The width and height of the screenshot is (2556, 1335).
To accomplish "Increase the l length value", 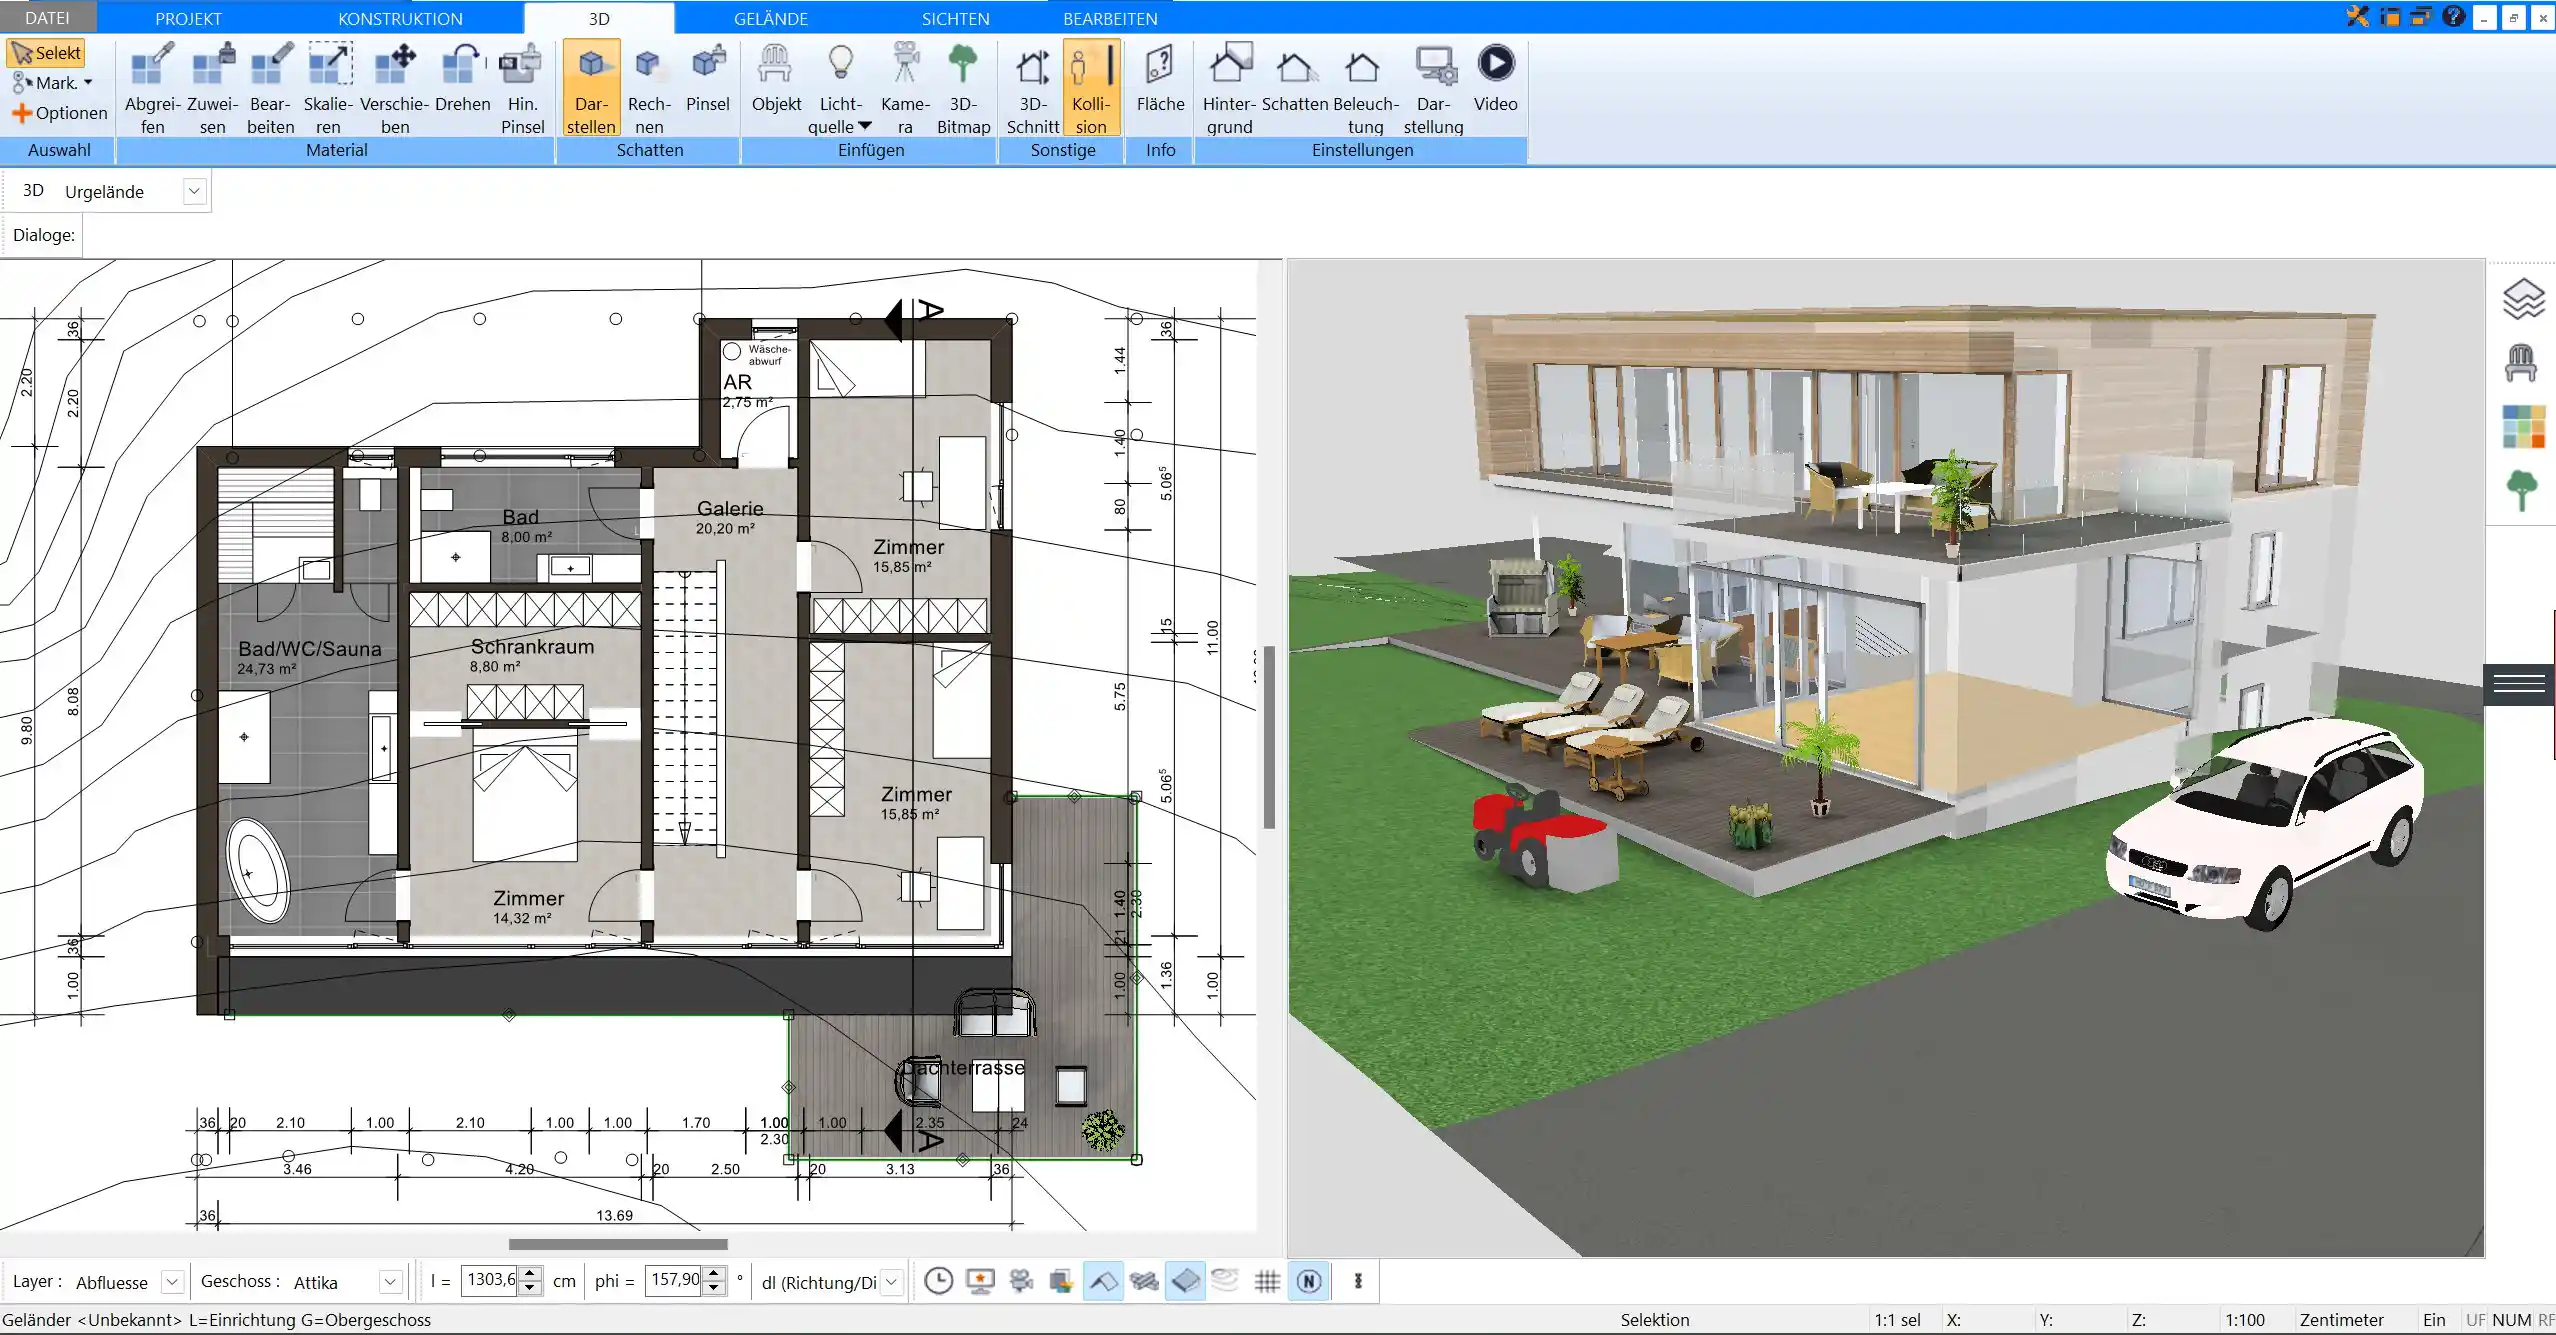I will coord(532,1274).
